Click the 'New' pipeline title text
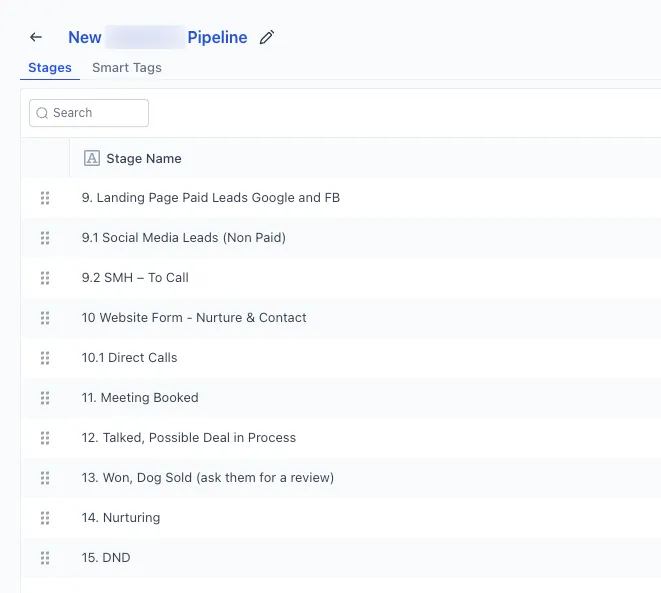Viewport: 661px width, 593px height. [x=85, y=37]
